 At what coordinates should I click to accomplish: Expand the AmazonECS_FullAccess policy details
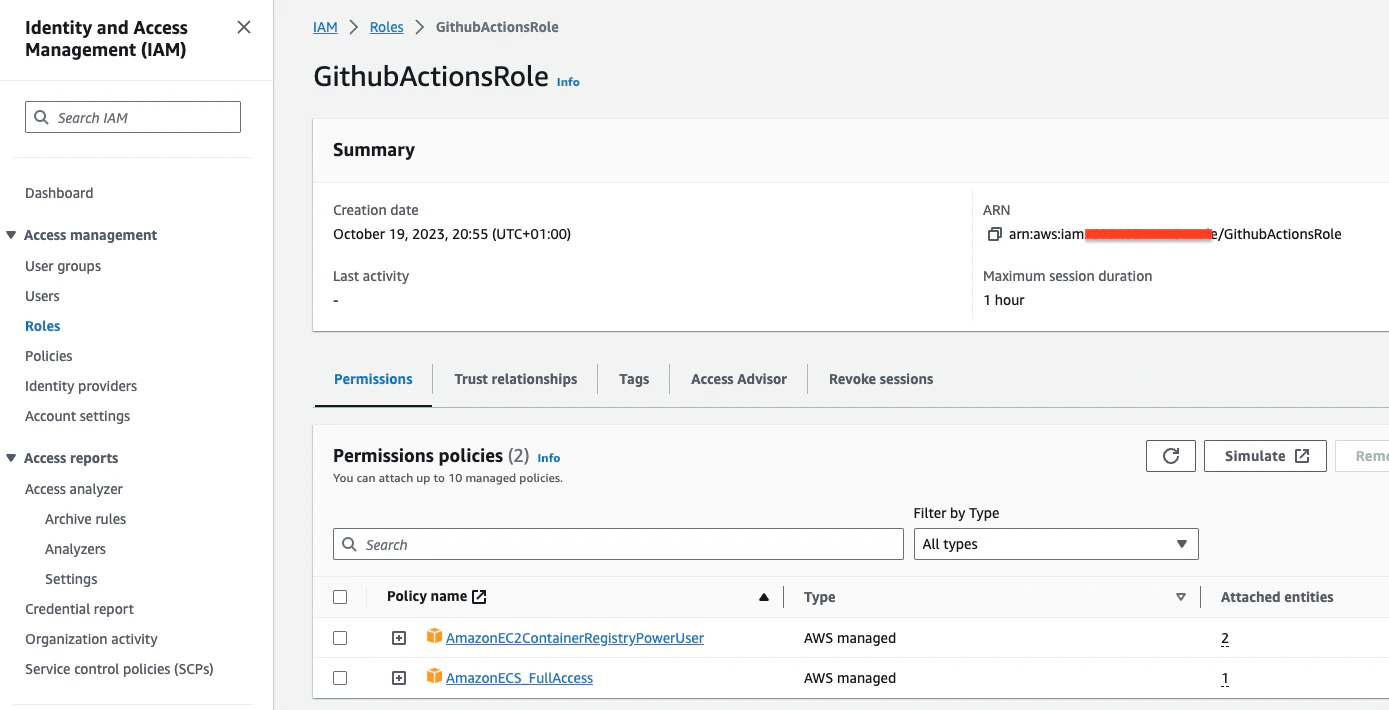coord(399,677)
